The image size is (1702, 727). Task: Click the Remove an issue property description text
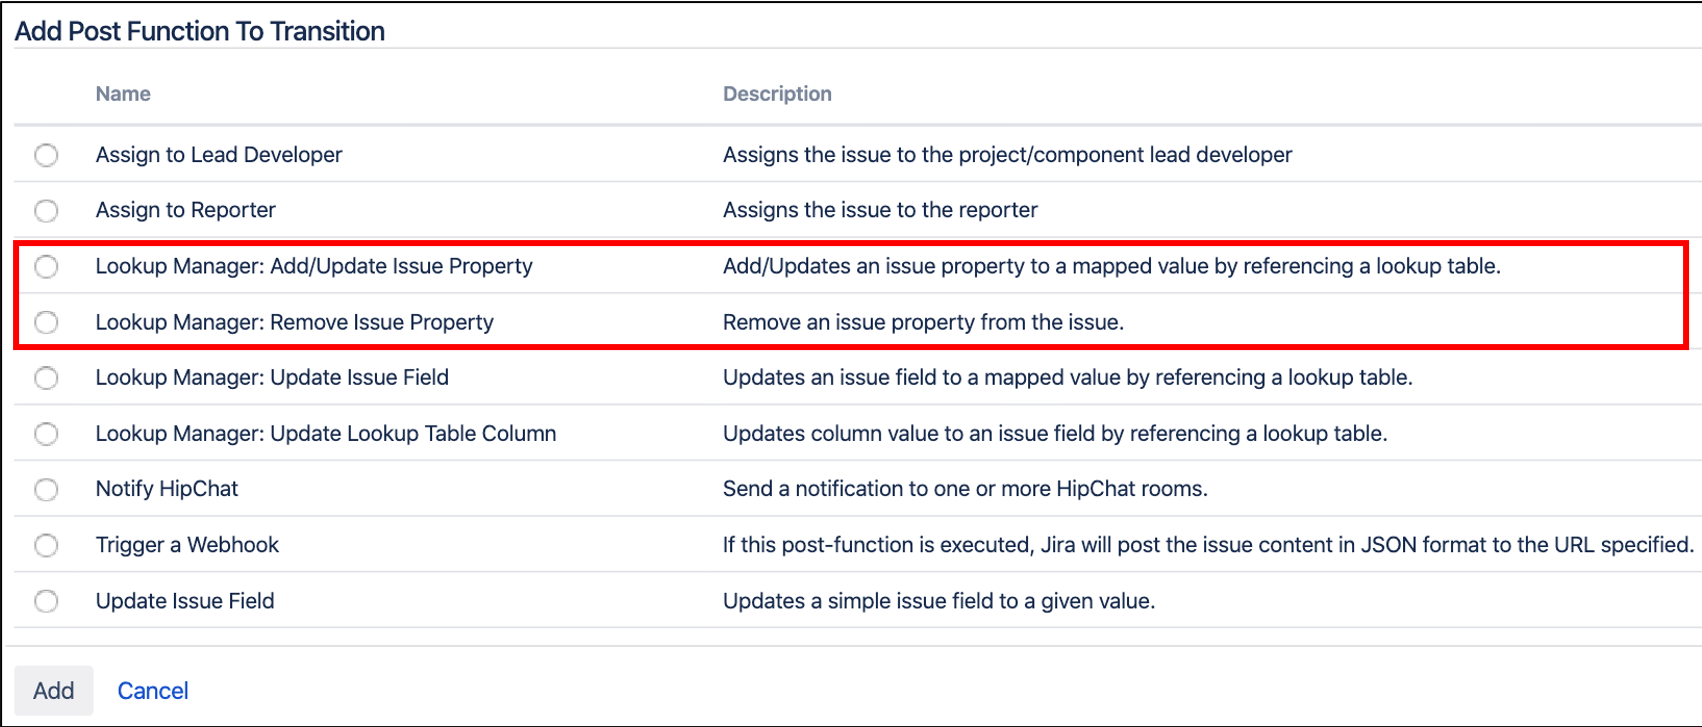point(923,322)
